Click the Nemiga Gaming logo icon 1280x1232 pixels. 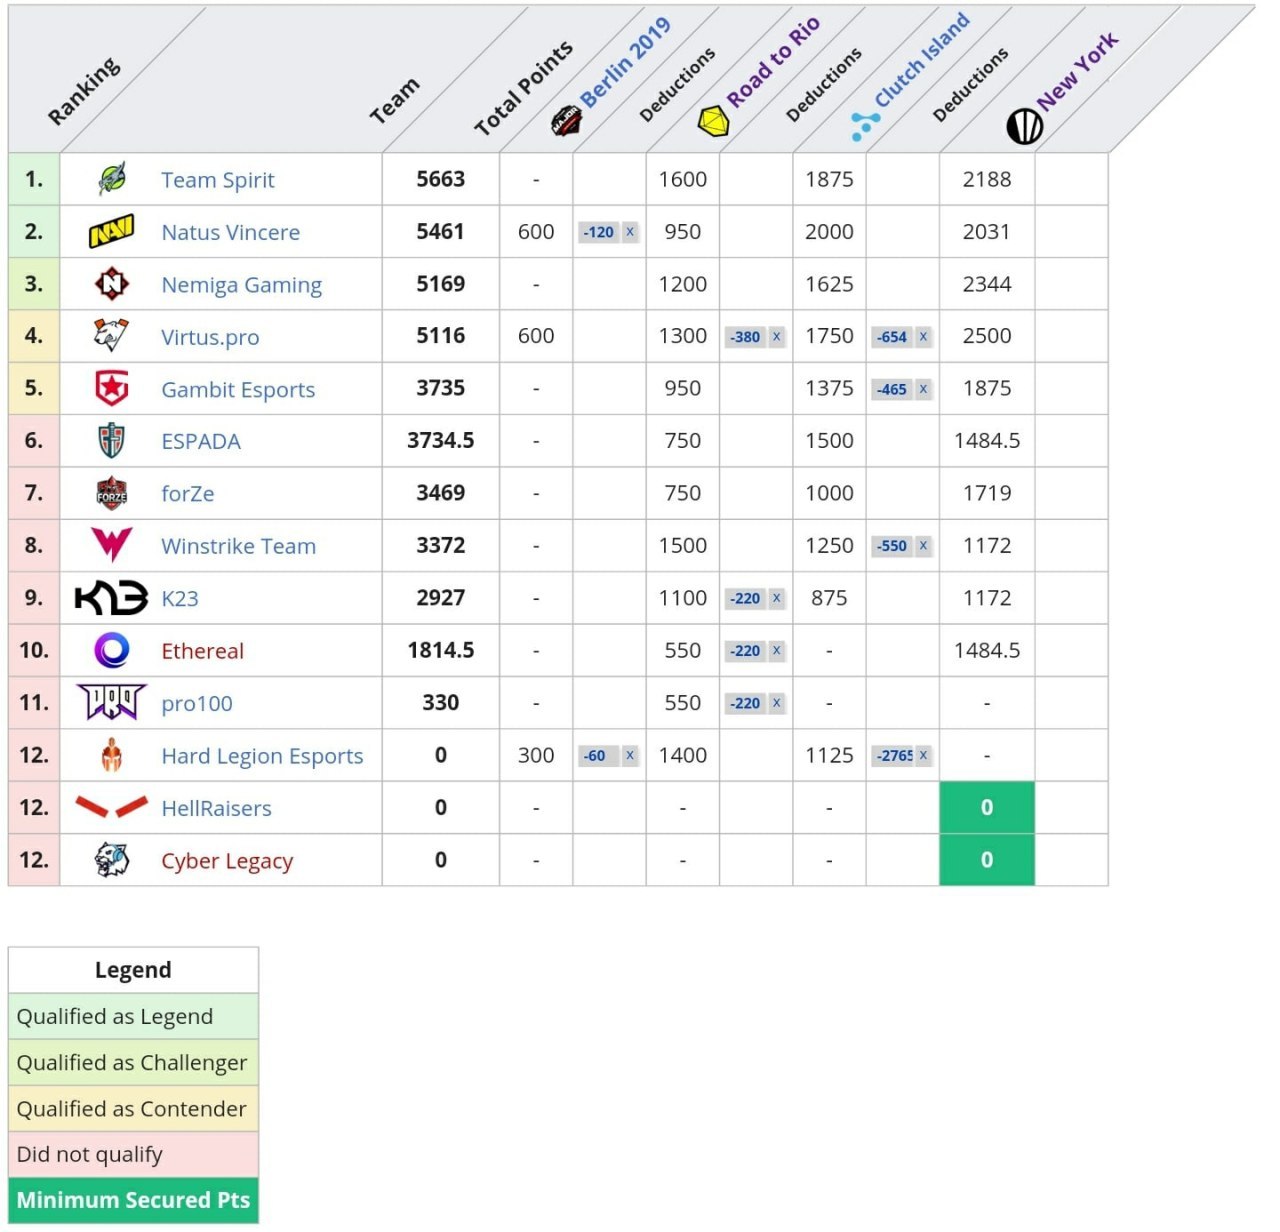coord(112,284)
